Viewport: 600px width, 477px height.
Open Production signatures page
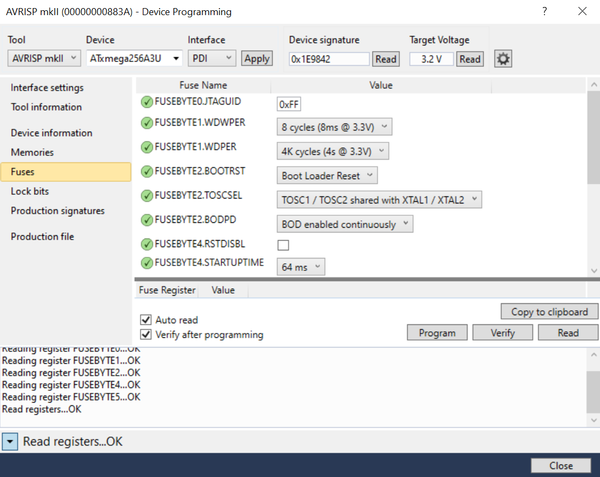point(57,211)
